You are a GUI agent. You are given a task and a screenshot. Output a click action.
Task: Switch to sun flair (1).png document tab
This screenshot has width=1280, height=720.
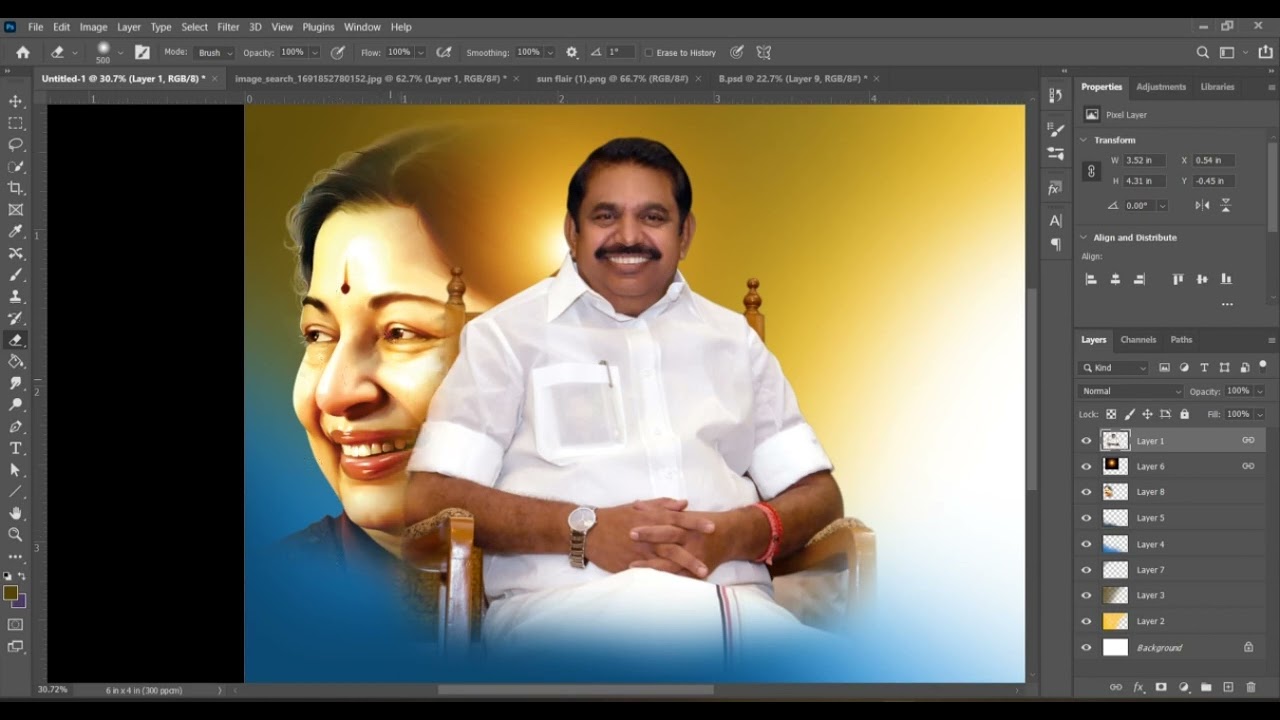612,78
